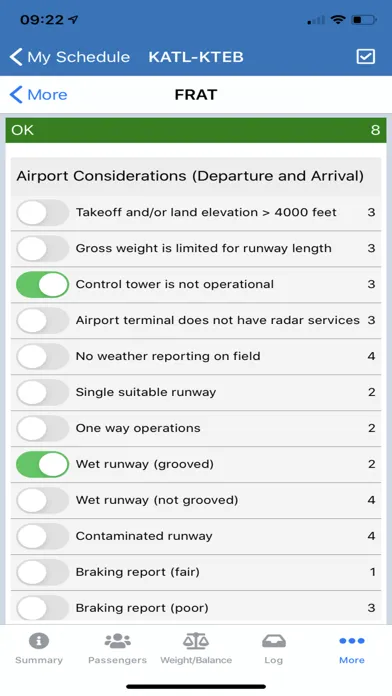The image size is (392, 696).
Task: Tap the green OK score bar
Action: (196, 130)
